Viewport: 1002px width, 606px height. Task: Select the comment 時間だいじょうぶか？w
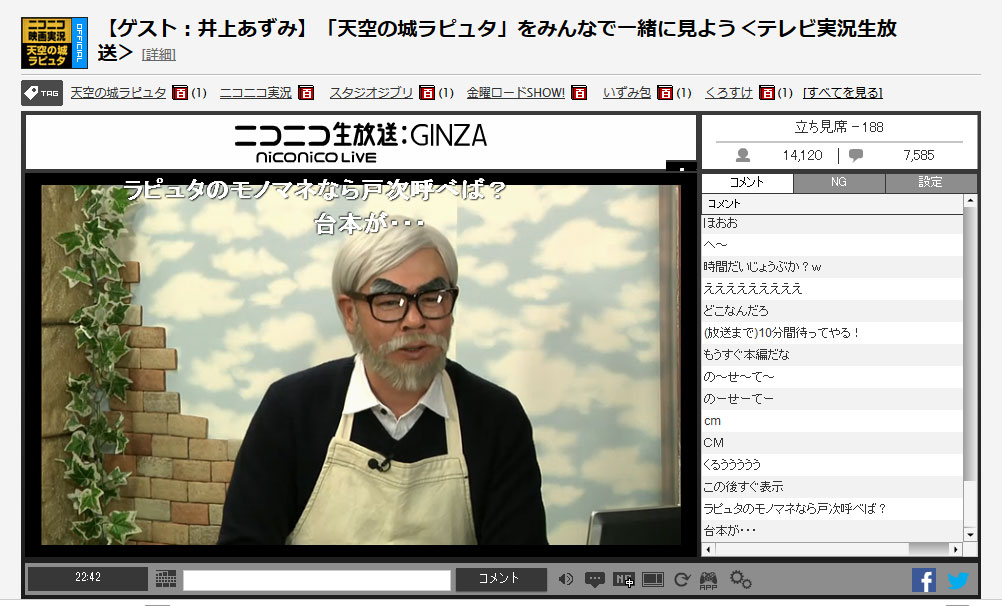pos(832,267)
